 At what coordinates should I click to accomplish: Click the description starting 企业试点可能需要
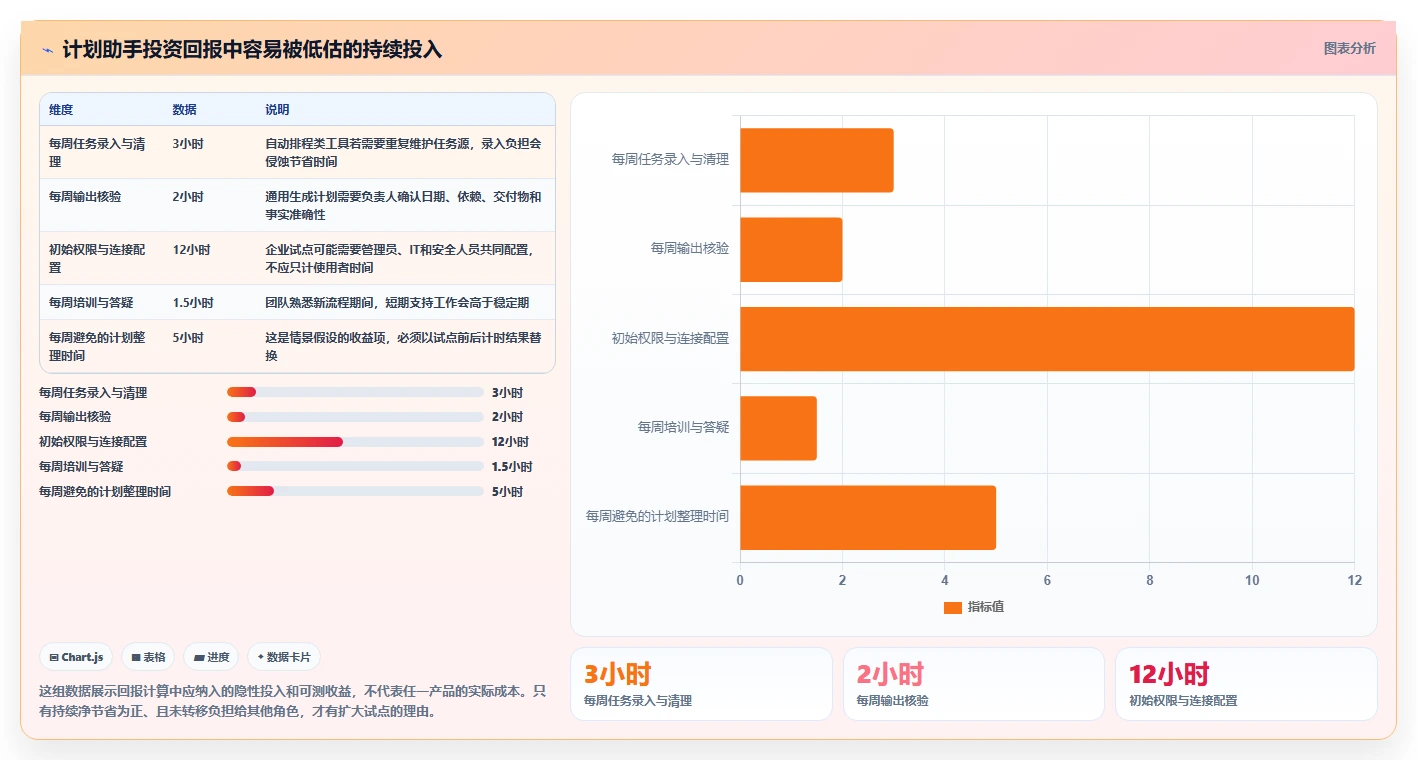pos(400,258)
